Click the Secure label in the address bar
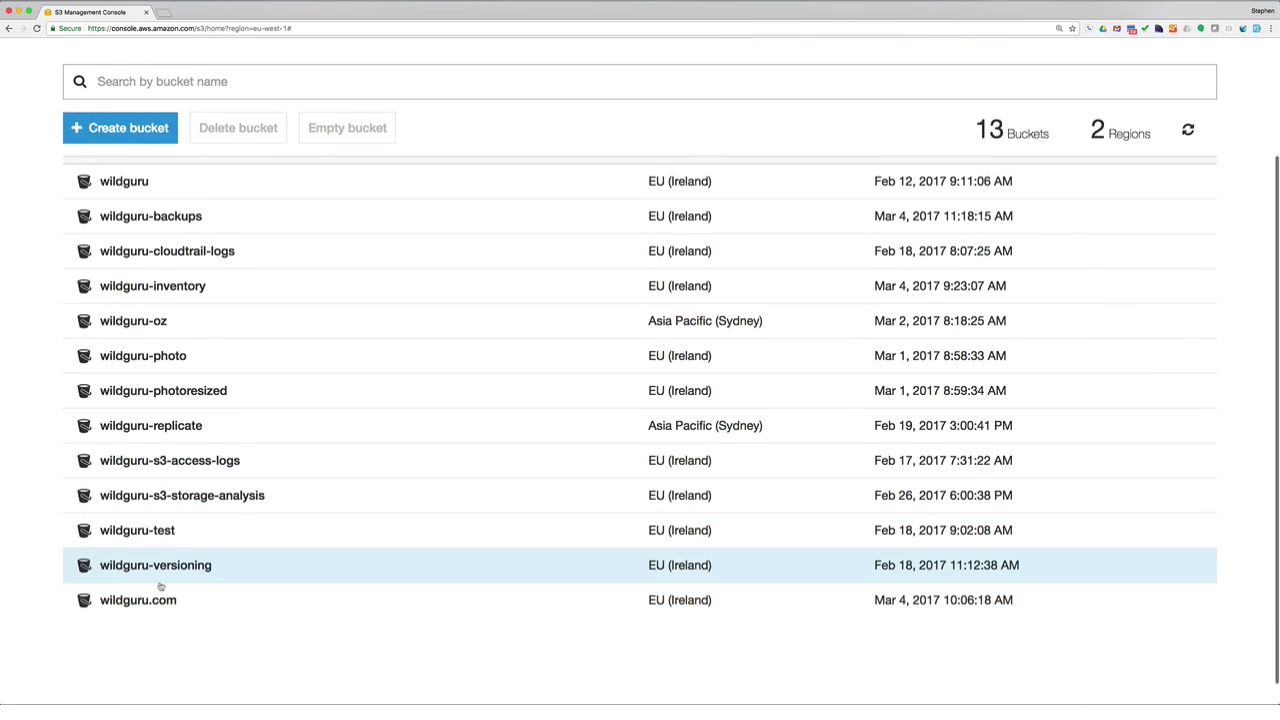Viewport: 1280px width, 720px height. [70, 28]
